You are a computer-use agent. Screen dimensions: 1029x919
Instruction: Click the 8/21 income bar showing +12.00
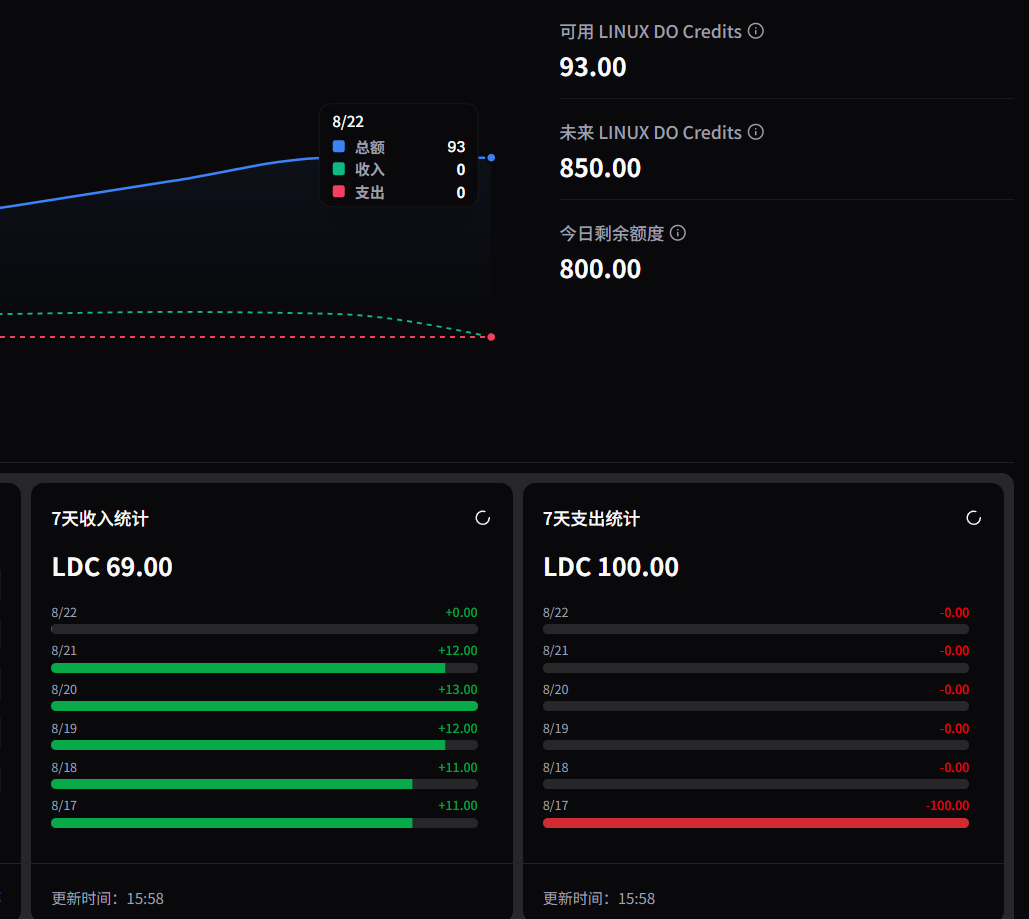coord(264,668)
